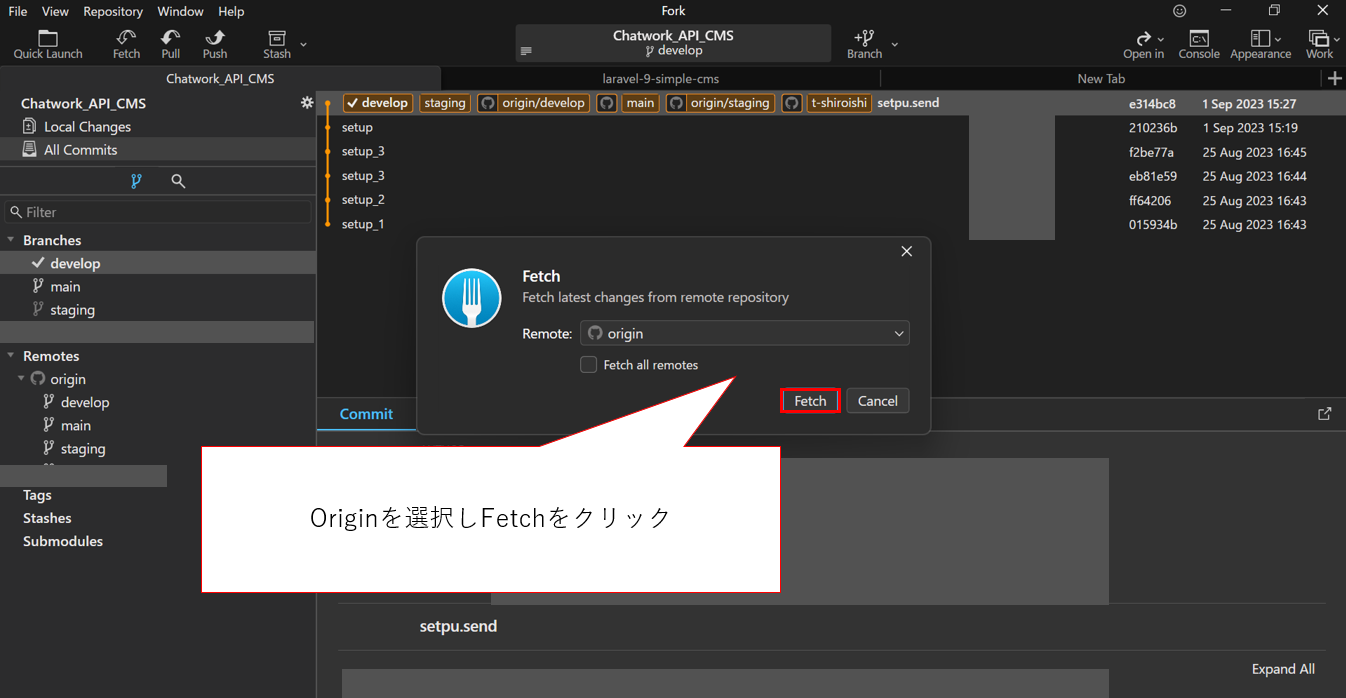Click the t-shiroishi label on commit
Viewport: 1346px width, 698px height.
(x=840, y=103)
